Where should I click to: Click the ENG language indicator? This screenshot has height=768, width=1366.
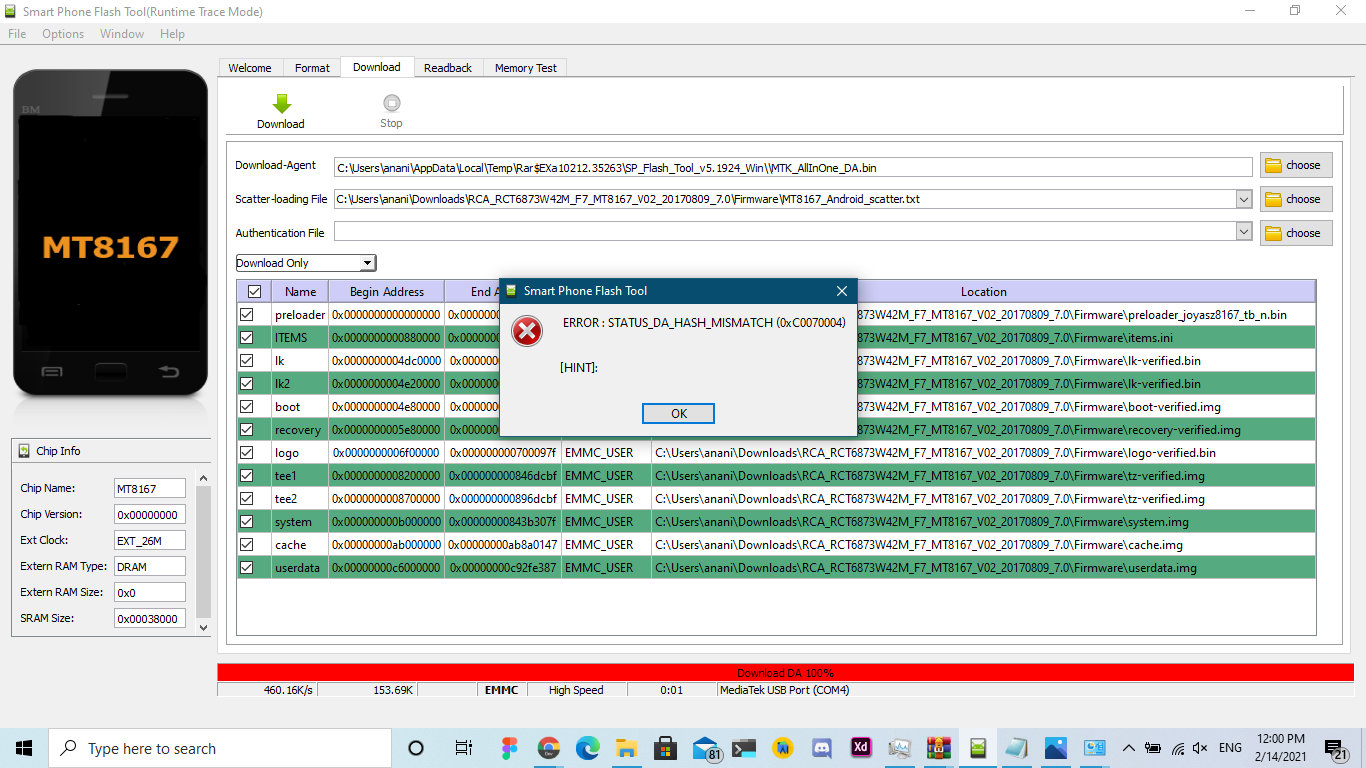click(1230, 748)
